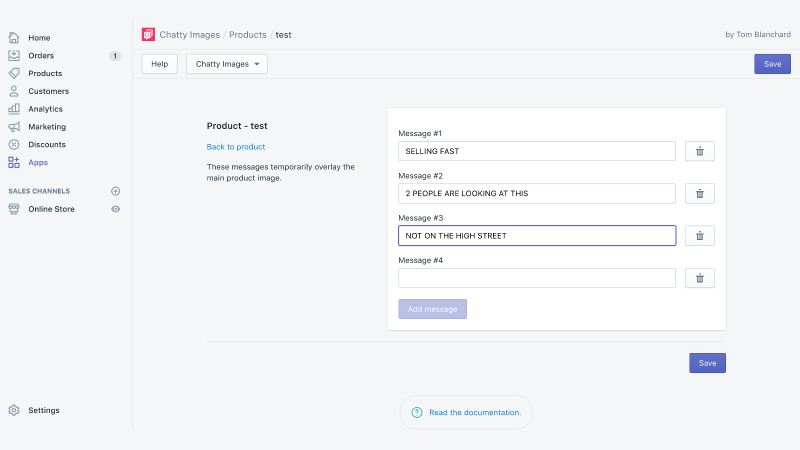
Task: Add a sales channel with plus icon
Action: tap(116, 191)
